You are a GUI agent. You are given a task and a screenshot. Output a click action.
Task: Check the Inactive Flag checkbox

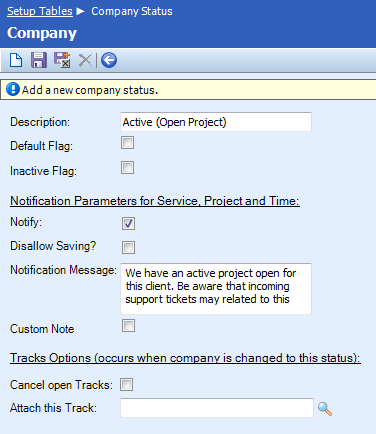tap(127, 168)
